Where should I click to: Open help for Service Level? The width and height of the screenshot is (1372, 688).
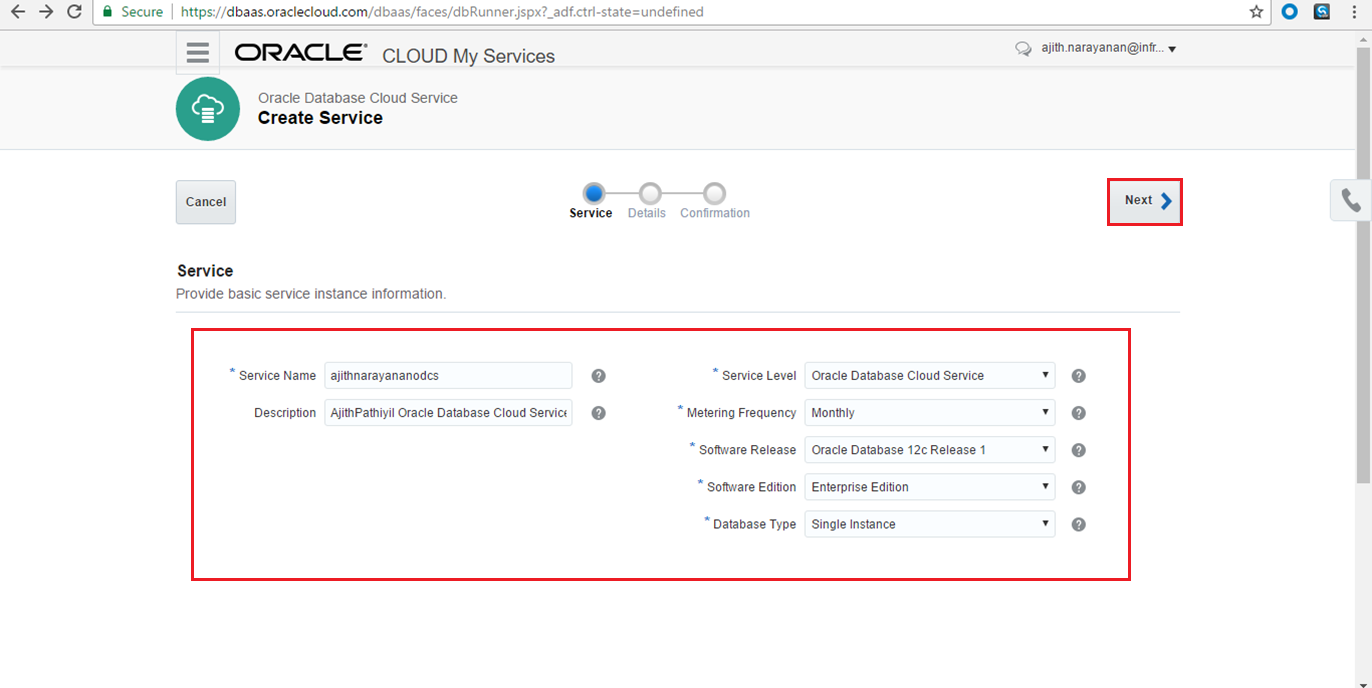tap(1078, 376)
